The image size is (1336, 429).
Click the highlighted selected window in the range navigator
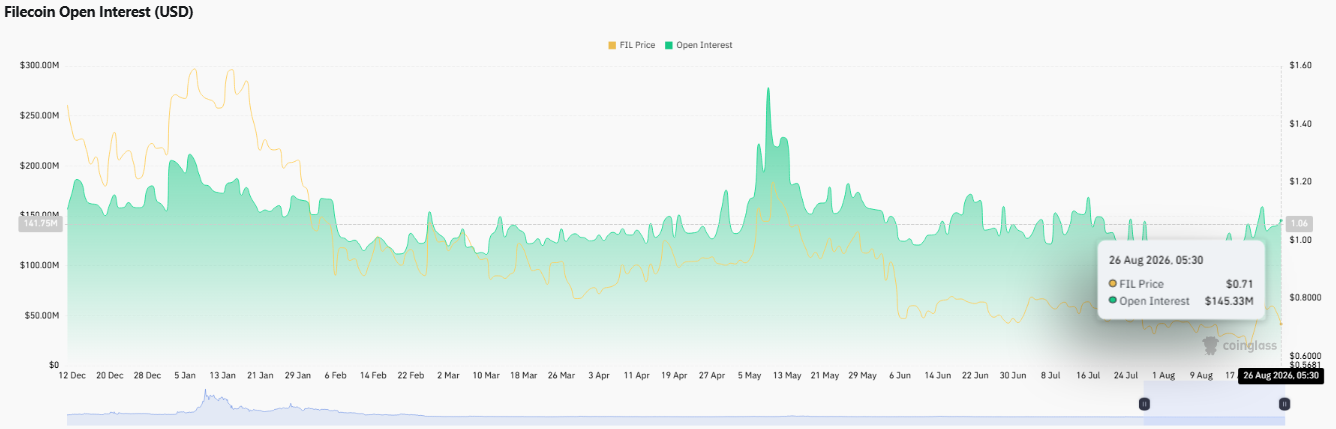click(x=1214, y=404)
